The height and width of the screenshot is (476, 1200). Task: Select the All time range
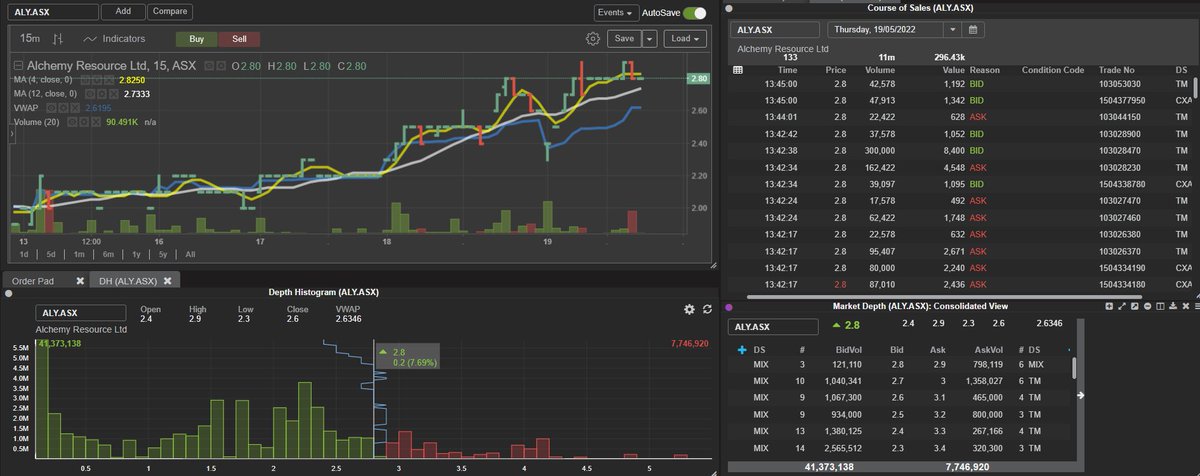[190, 255]
